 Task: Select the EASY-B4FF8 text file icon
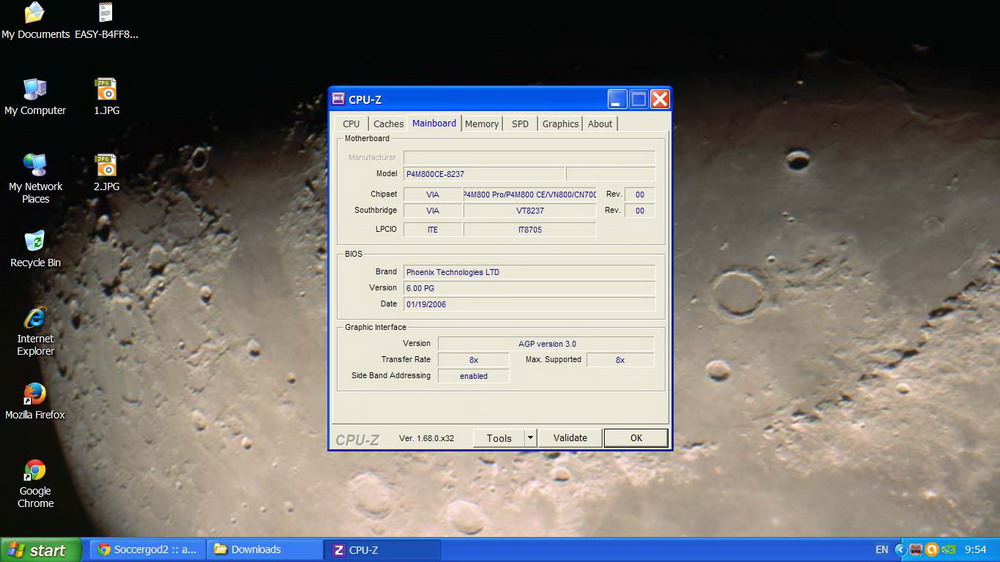[106, 15]
